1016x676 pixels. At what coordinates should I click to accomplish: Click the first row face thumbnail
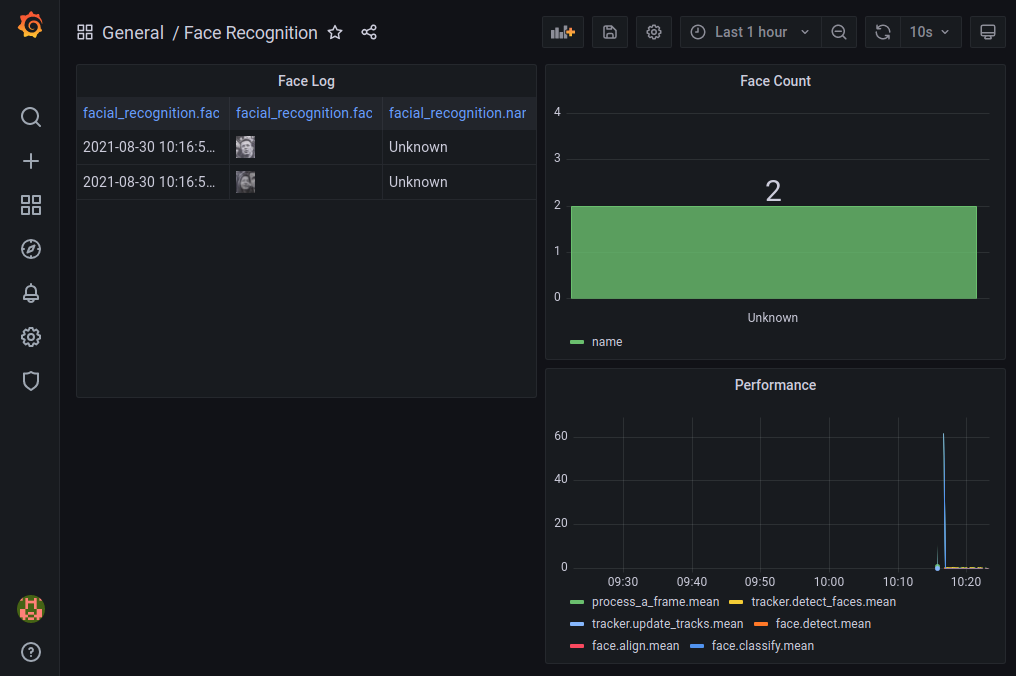tap(245, 147)
